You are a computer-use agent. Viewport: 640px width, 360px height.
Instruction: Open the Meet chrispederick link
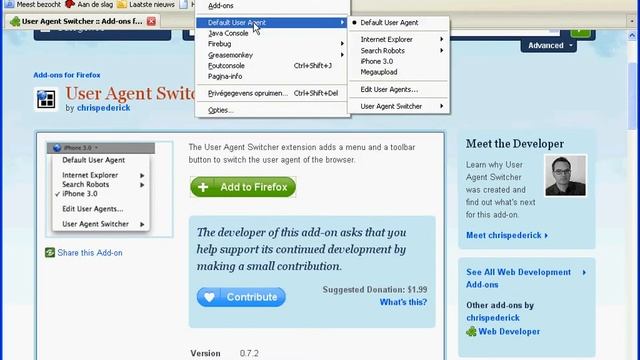click(x=507, y=236)
